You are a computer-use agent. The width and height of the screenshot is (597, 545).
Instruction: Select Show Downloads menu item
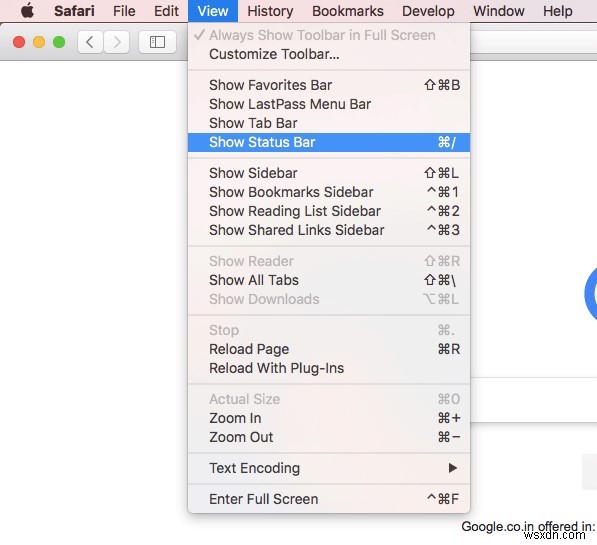coord(329,299)
